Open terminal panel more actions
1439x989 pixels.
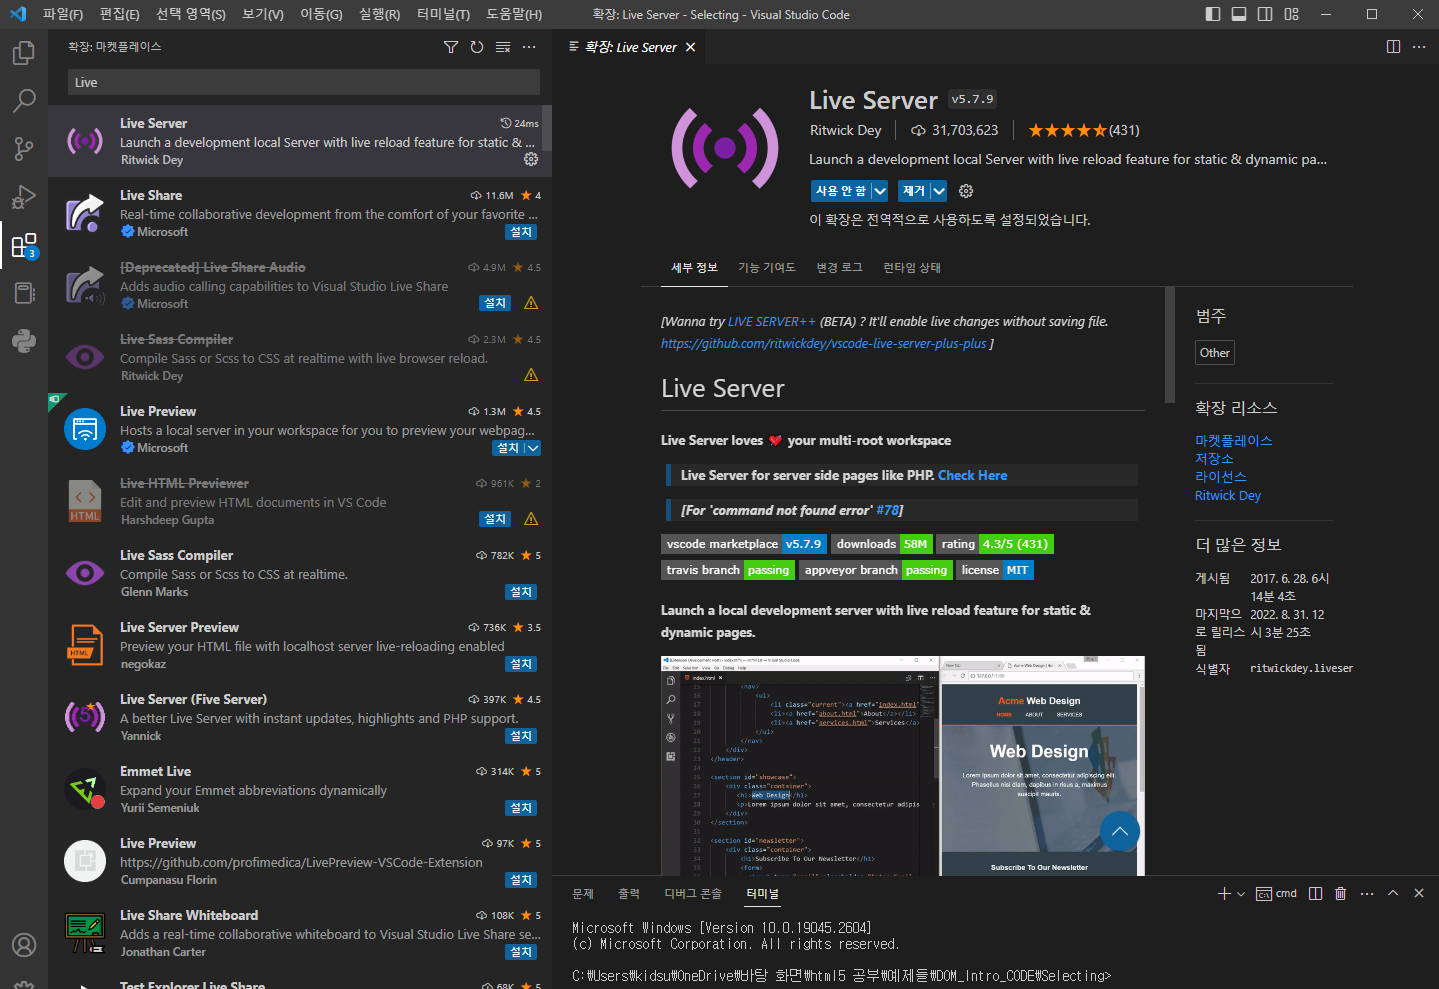point(1367,893)
